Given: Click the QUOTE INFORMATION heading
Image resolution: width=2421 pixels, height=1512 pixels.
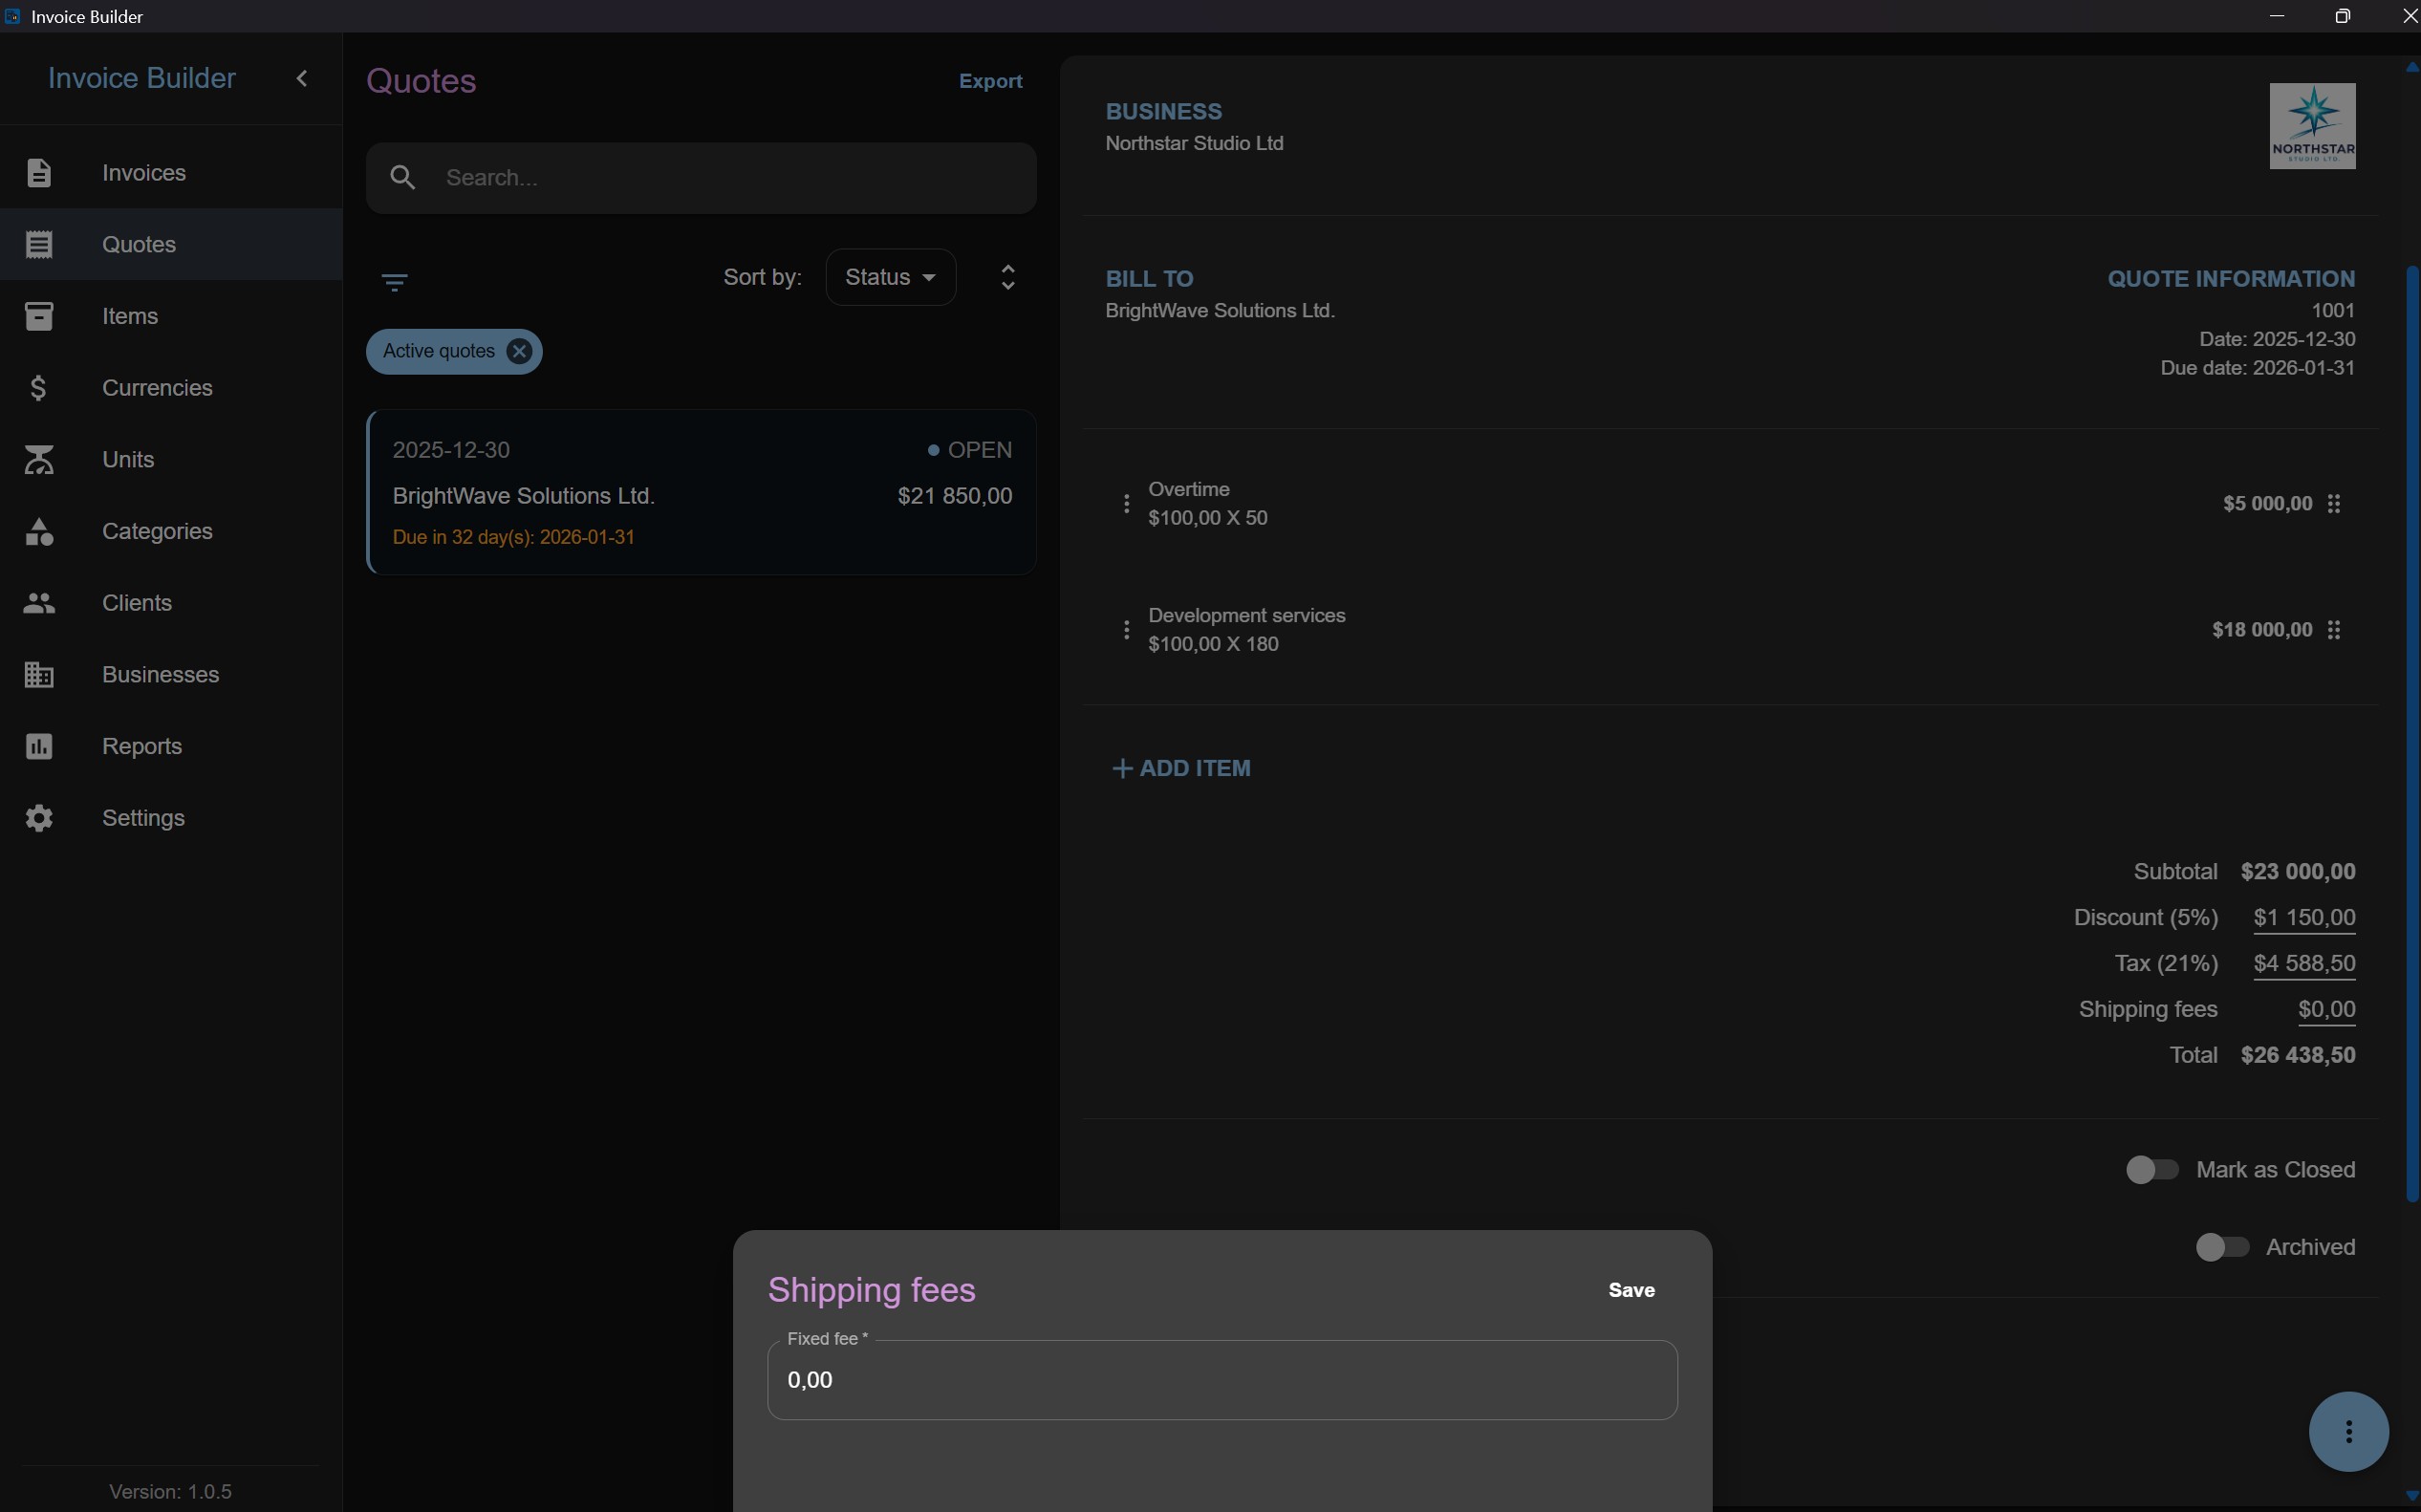Looking at the screenshot, I should tap(2231, 279).
